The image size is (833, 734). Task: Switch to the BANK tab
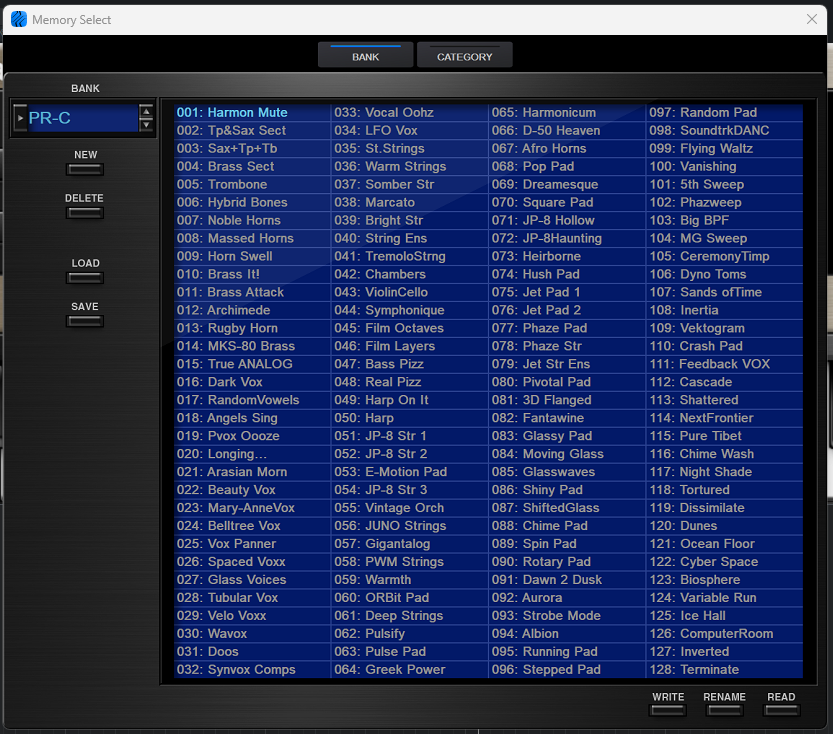(x=365, y=56)
